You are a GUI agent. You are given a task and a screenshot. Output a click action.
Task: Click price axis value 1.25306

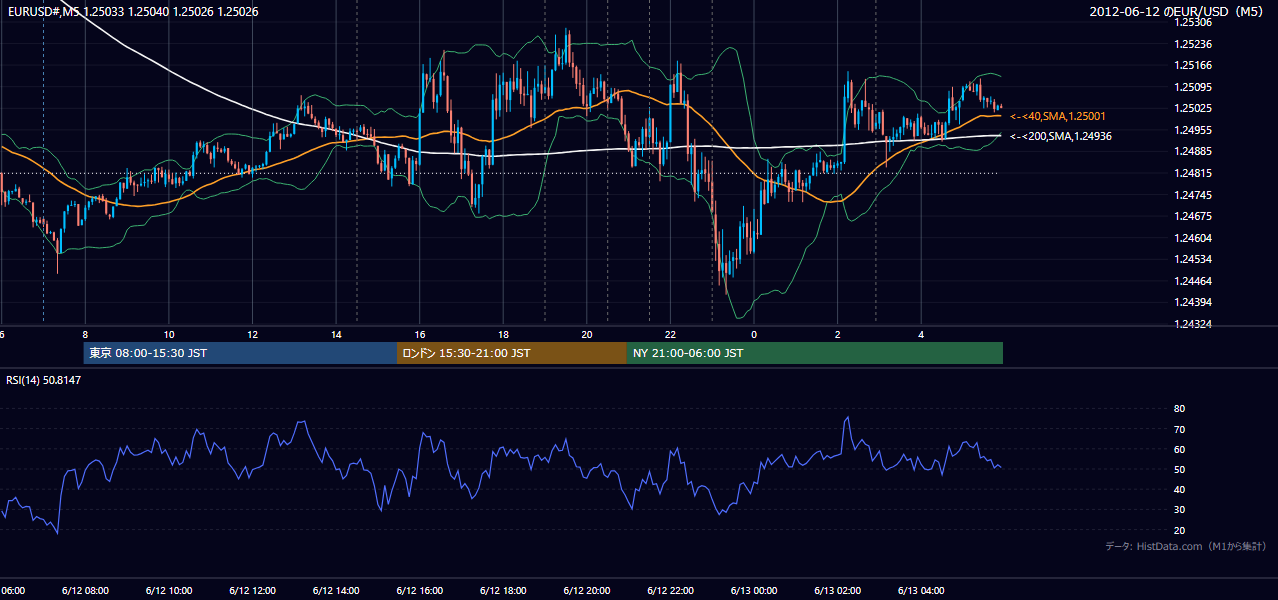coord(1193,22)
